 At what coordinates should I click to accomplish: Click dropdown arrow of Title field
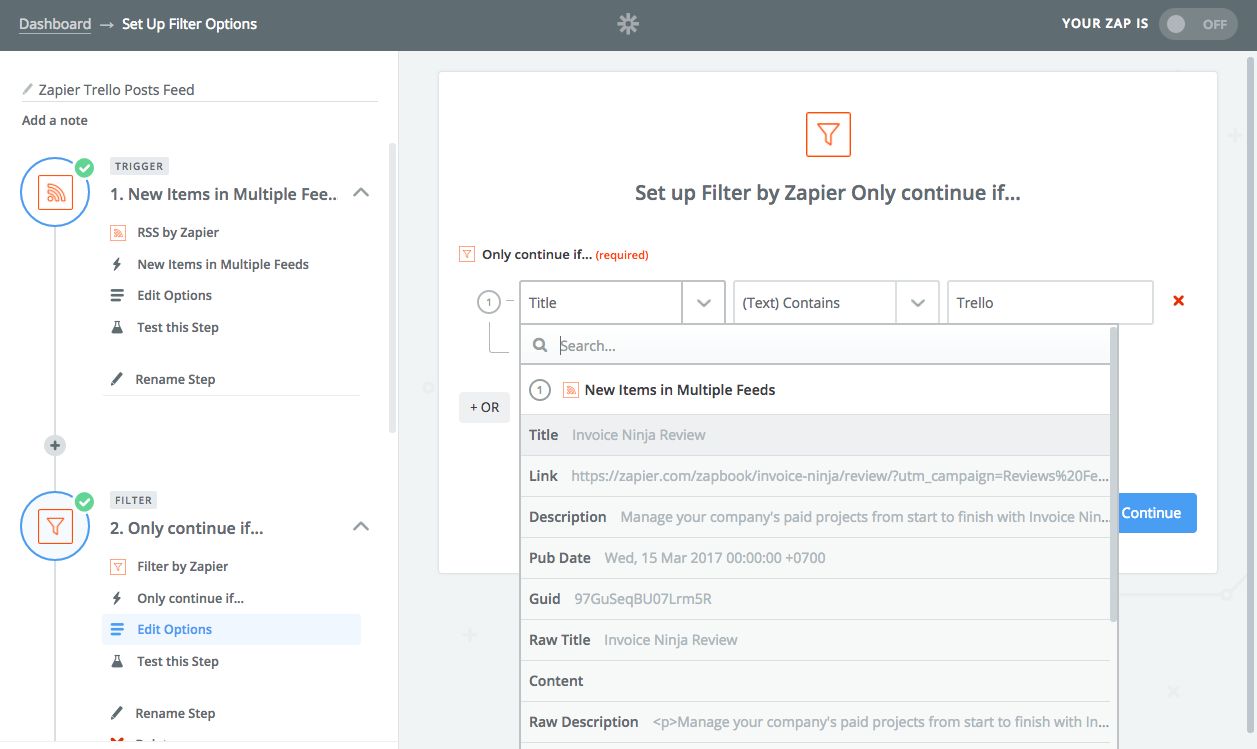point(704,302)
